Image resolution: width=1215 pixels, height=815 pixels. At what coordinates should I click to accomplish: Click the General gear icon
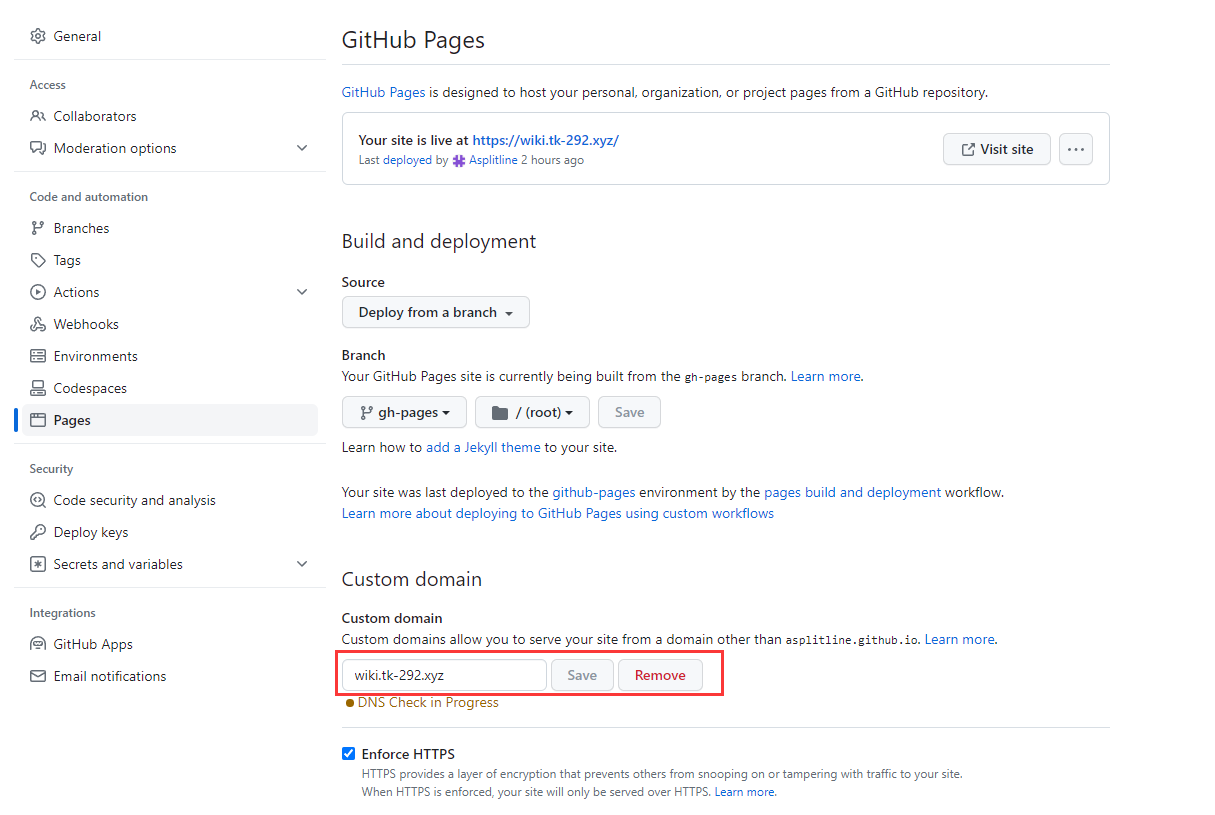coord(38,36)
